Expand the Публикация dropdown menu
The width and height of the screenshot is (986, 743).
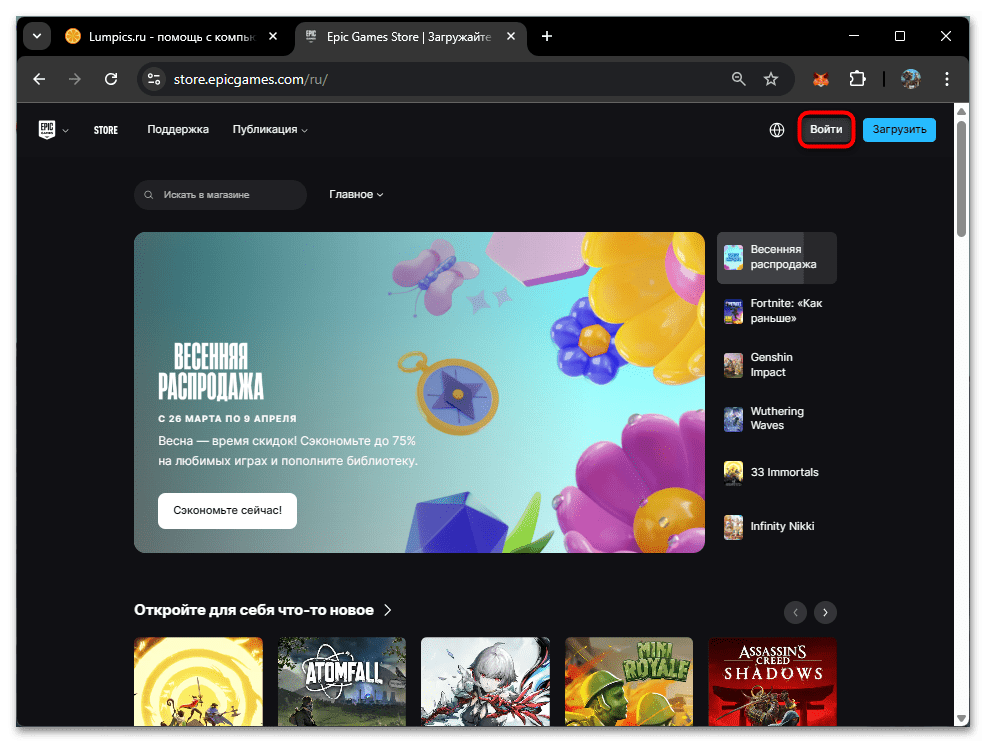[x=270, y=129]
